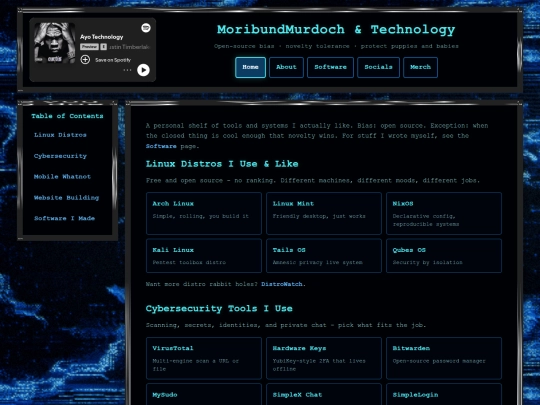Image resolution: width=540 pixels, height=405 pixels.
Task: Click the Save on Spotify text
Action: click(113, 60)
